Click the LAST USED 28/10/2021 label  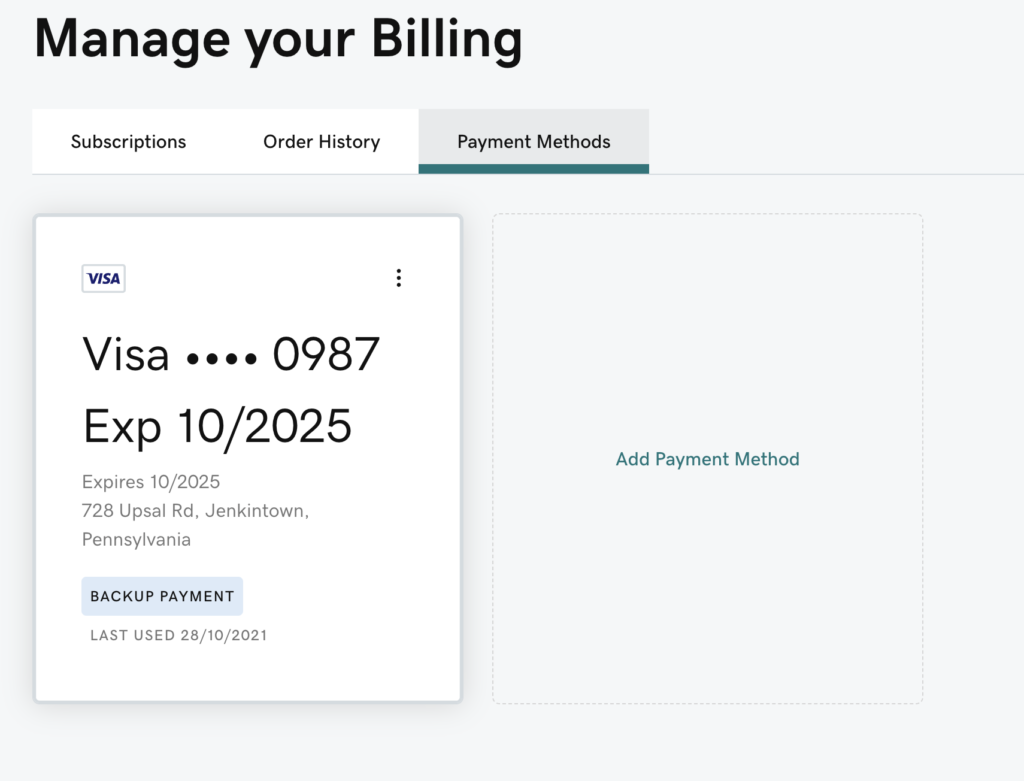tap(178, 635)
